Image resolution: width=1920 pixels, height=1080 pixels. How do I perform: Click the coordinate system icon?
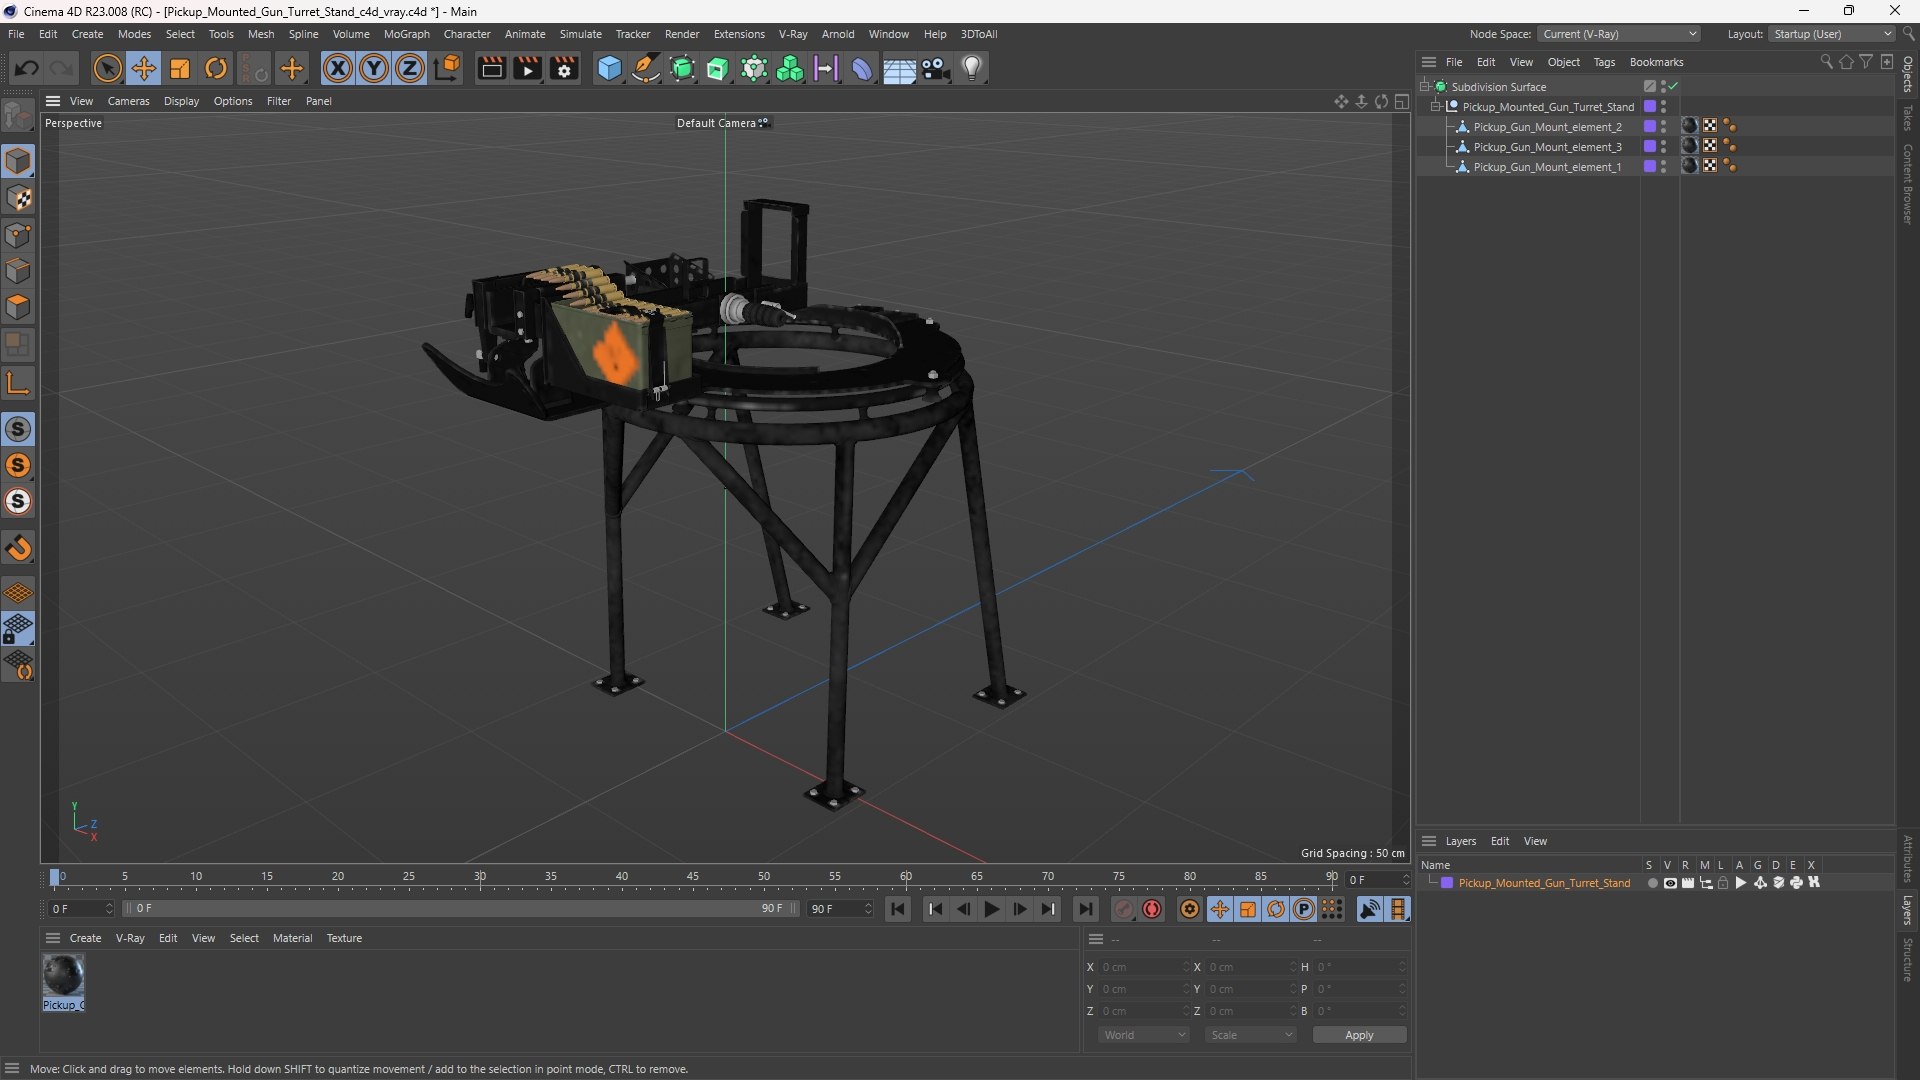[447, 68]
